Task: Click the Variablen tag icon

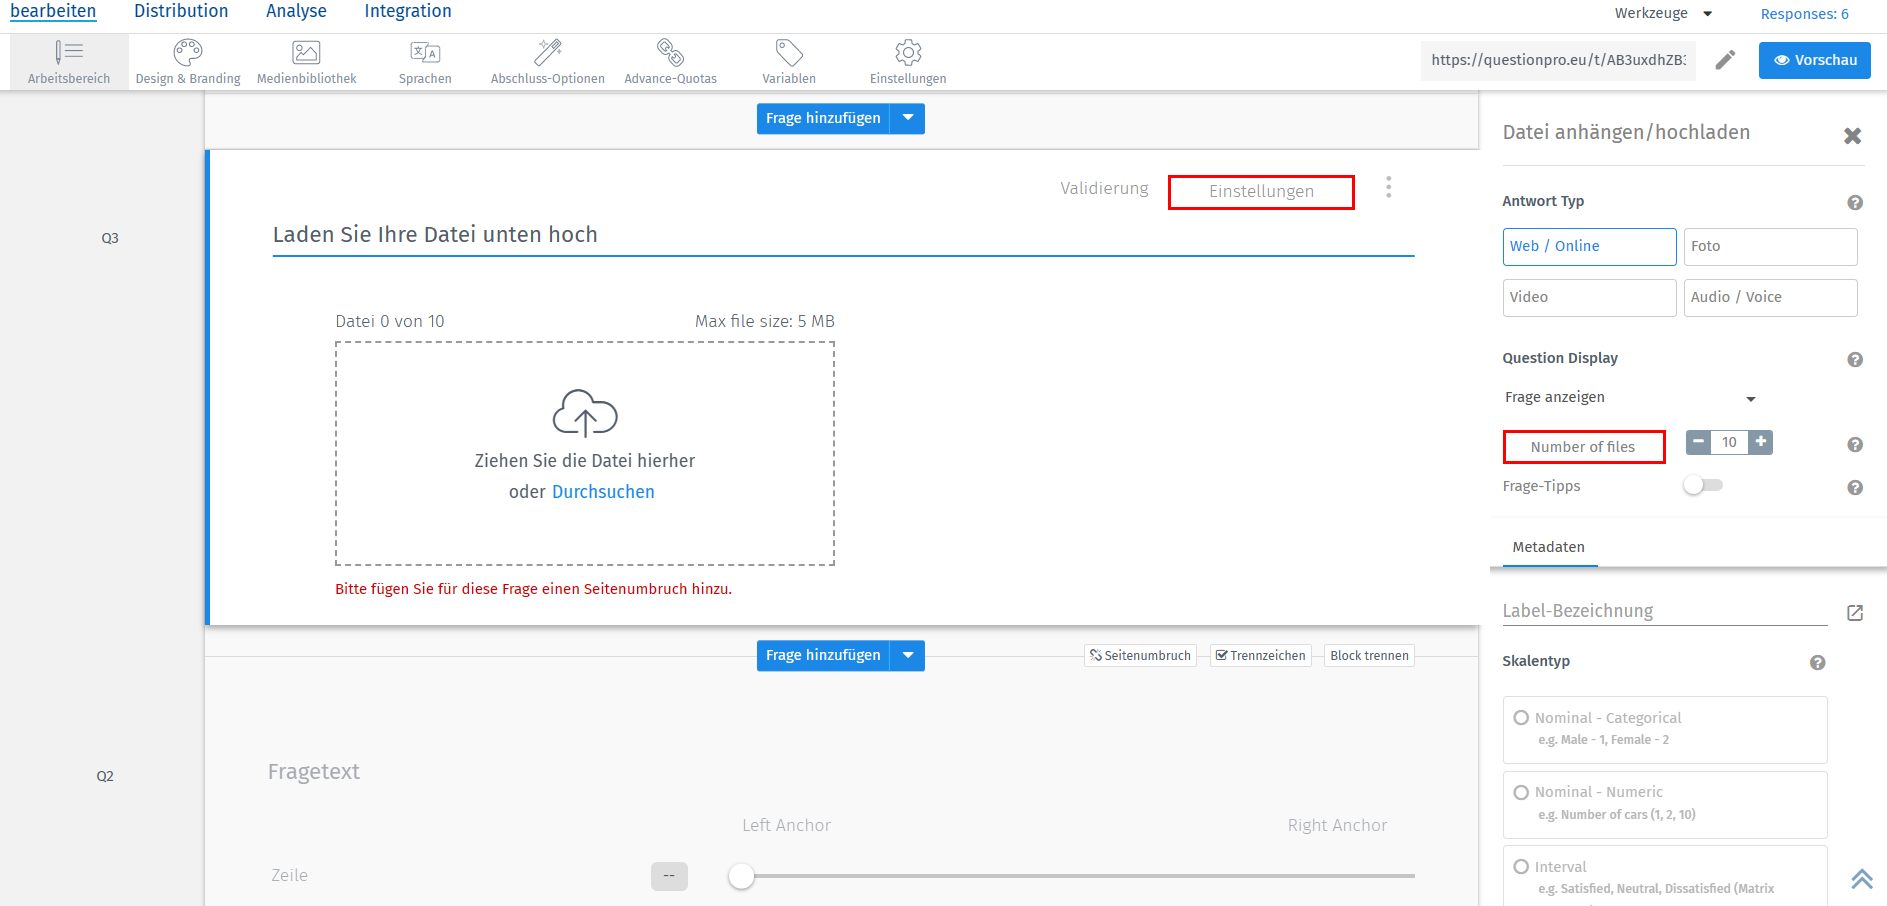Action: (789, 52)
